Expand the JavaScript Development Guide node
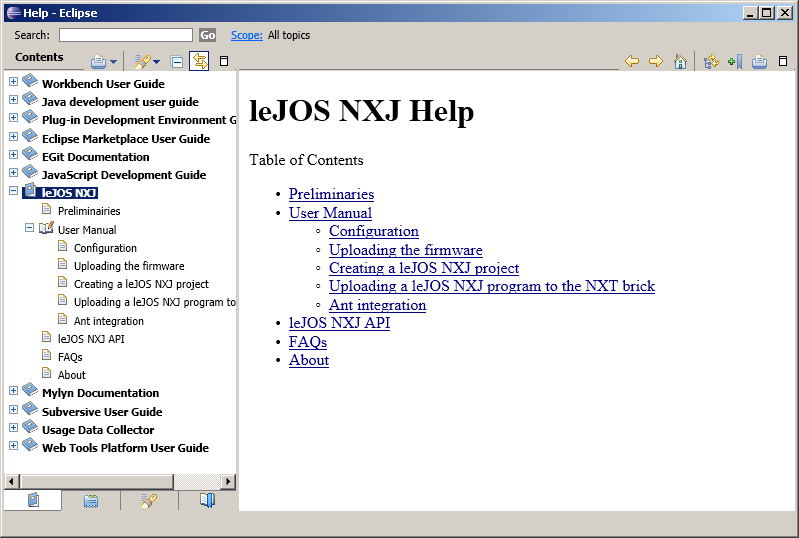The height and width of the screenshot is (538, 799). [13, 173]
